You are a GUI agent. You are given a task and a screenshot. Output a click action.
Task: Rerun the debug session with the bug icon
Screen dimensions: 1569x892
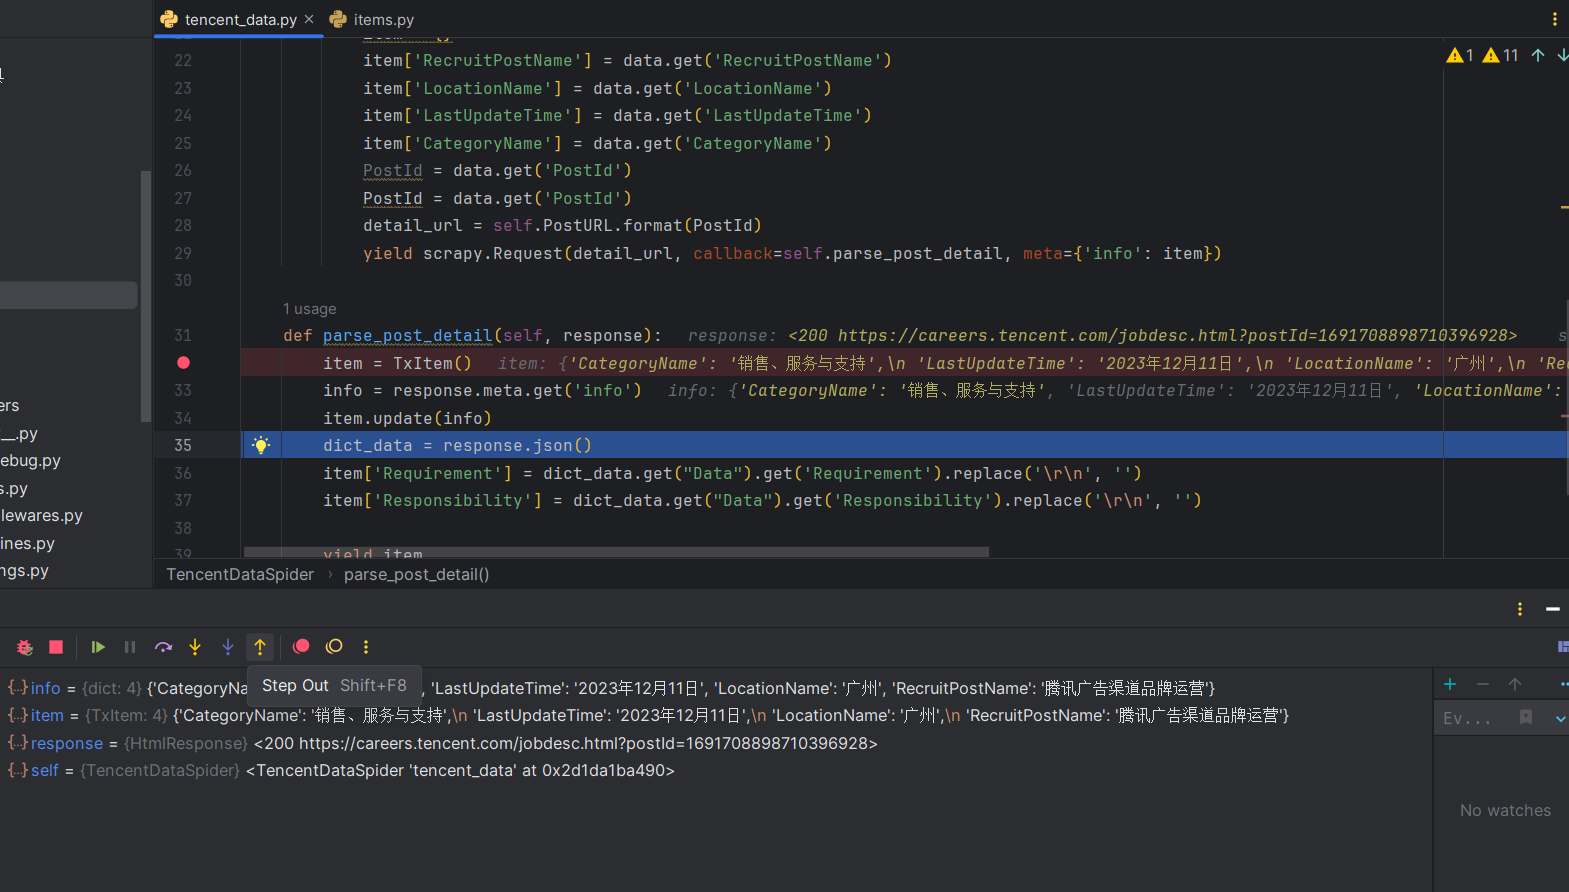(25, 647)
